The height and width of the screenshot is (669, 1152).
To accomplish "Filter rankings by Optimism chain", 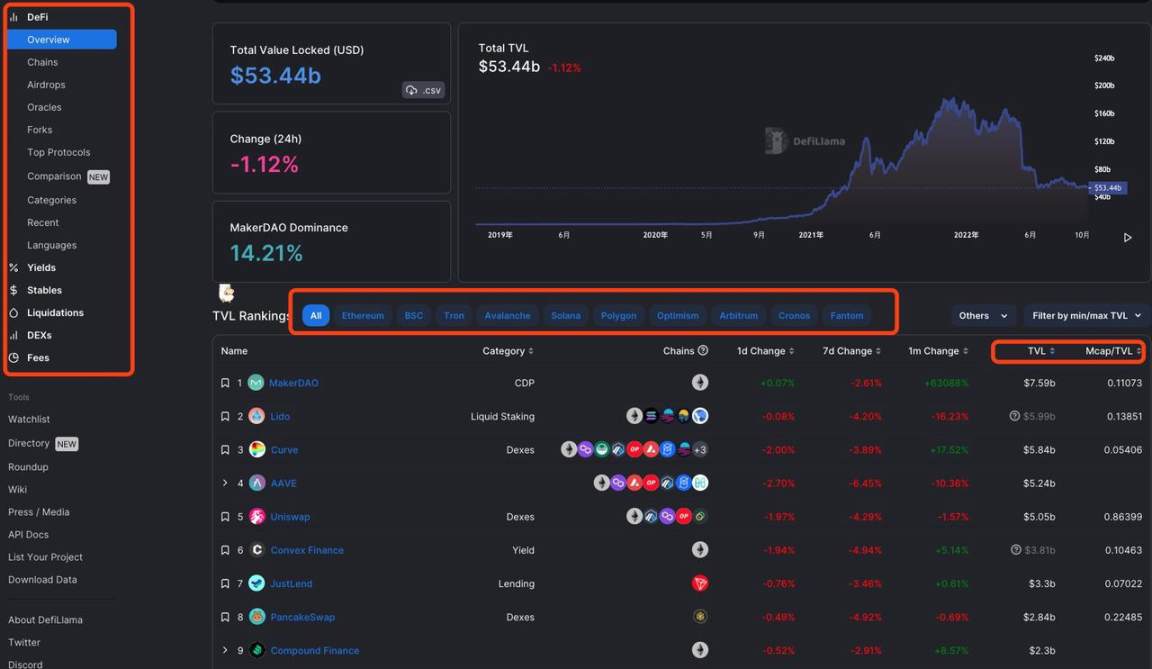I will (x=677, y=316).
